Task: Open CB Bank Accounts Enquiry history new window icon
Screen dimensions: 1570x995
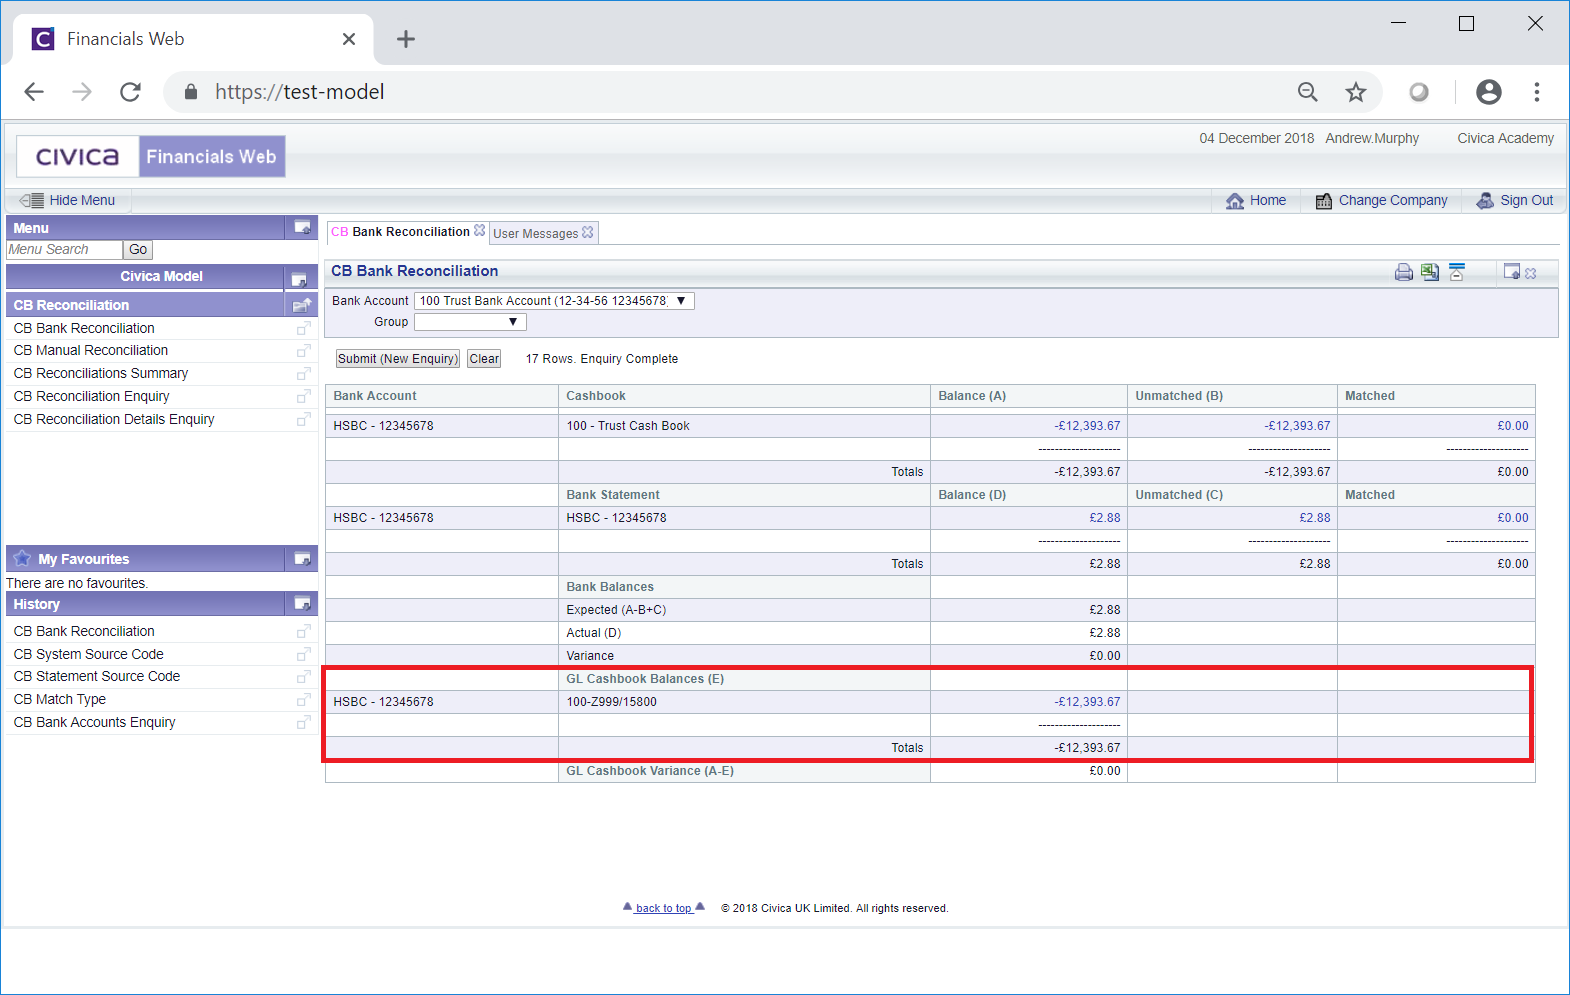Action: [x=304, y=722]
